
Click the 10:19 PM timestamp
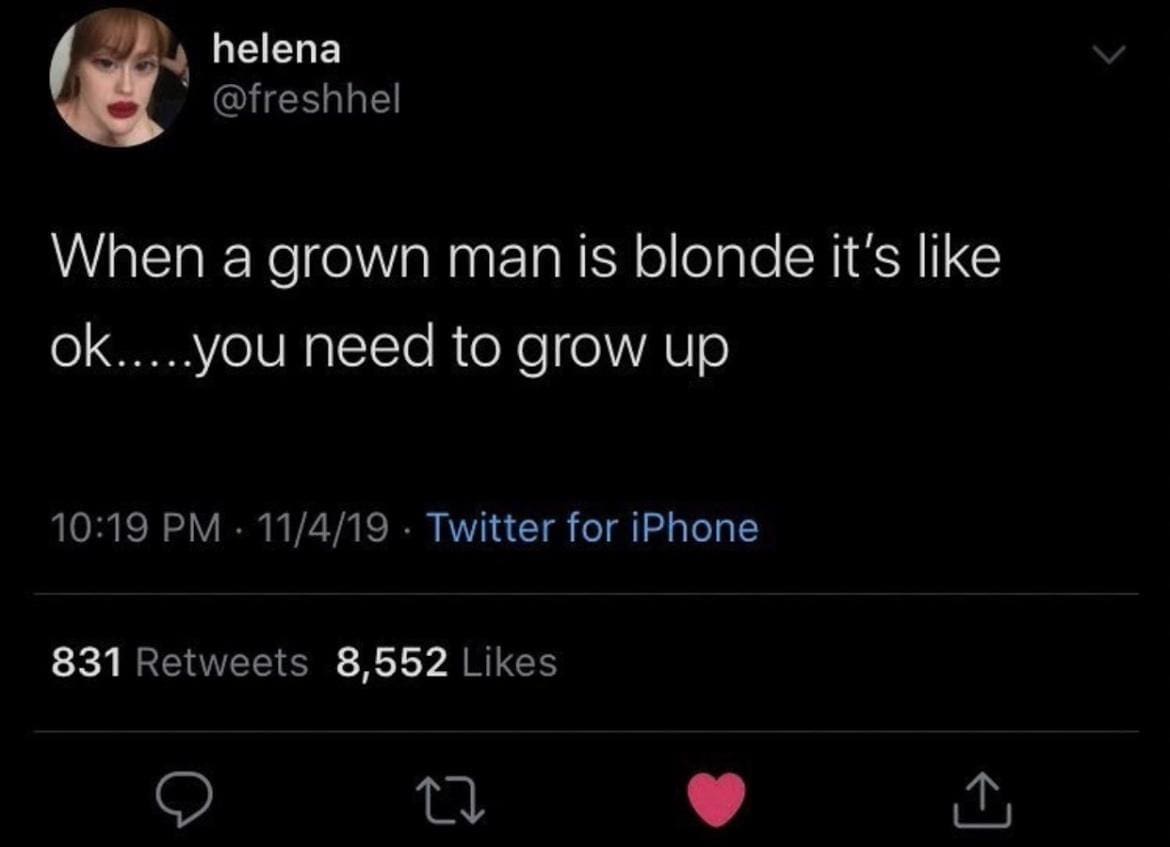coord(135,527)
